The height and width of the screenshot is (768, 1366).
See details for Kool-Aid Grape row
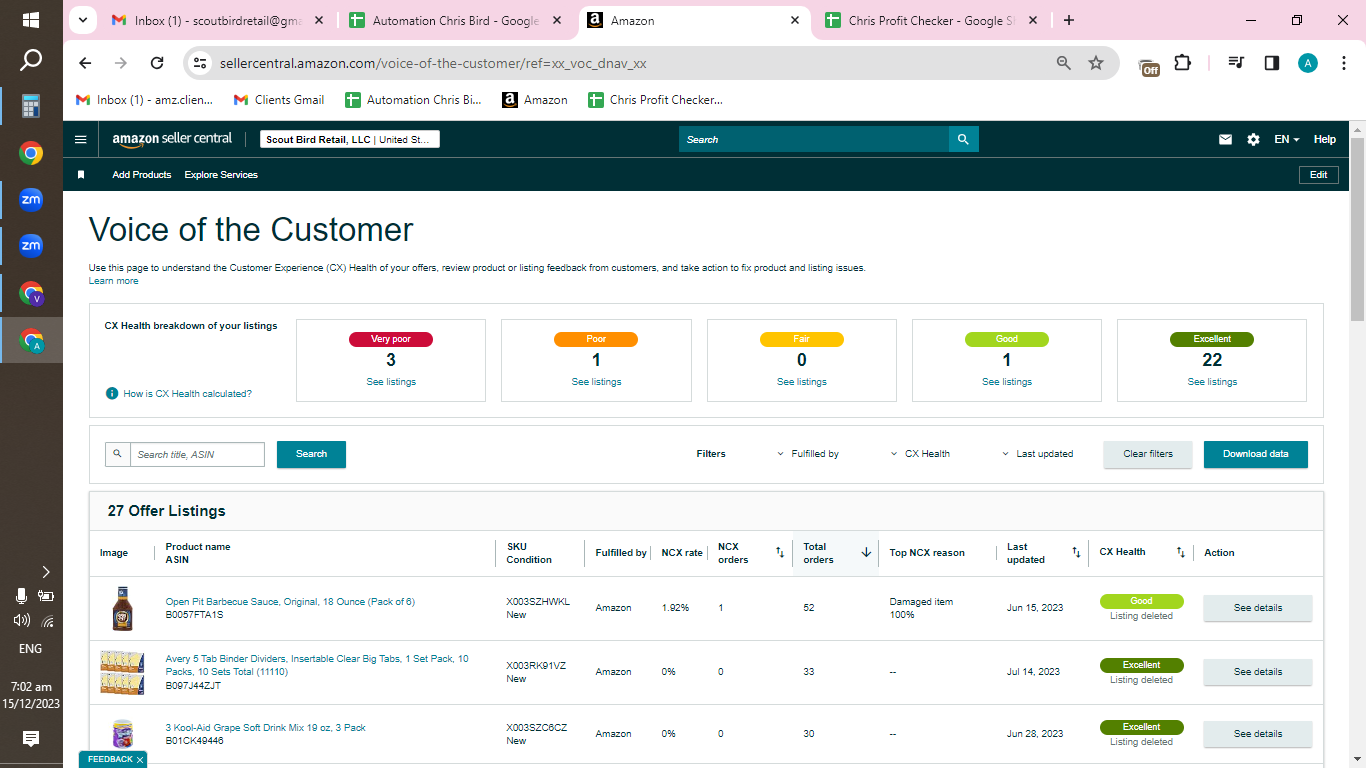click(1257, 734)
